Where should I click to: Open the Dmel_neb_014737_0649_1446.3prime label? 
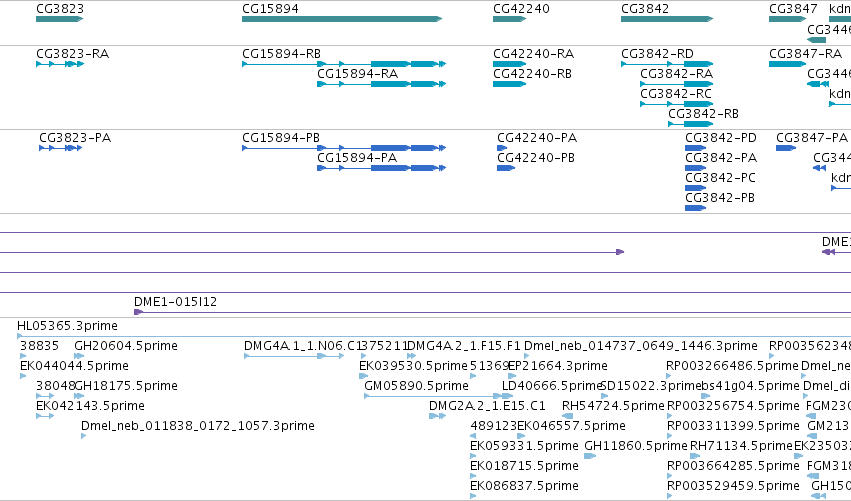click(x=640, y=346)
